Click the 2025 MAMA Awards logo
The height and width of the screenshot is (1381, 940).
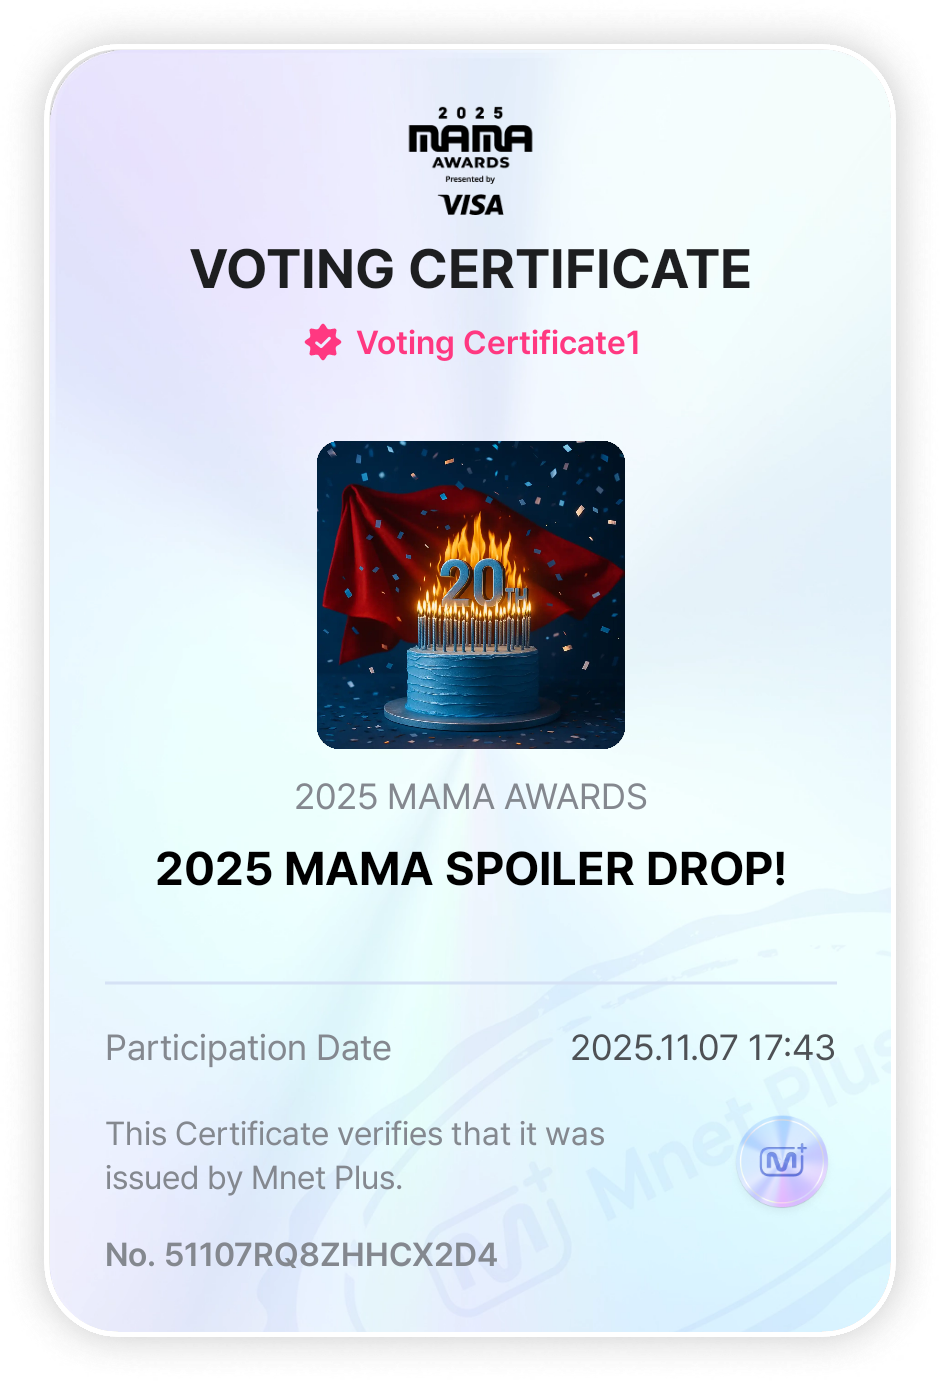[470, 140]
